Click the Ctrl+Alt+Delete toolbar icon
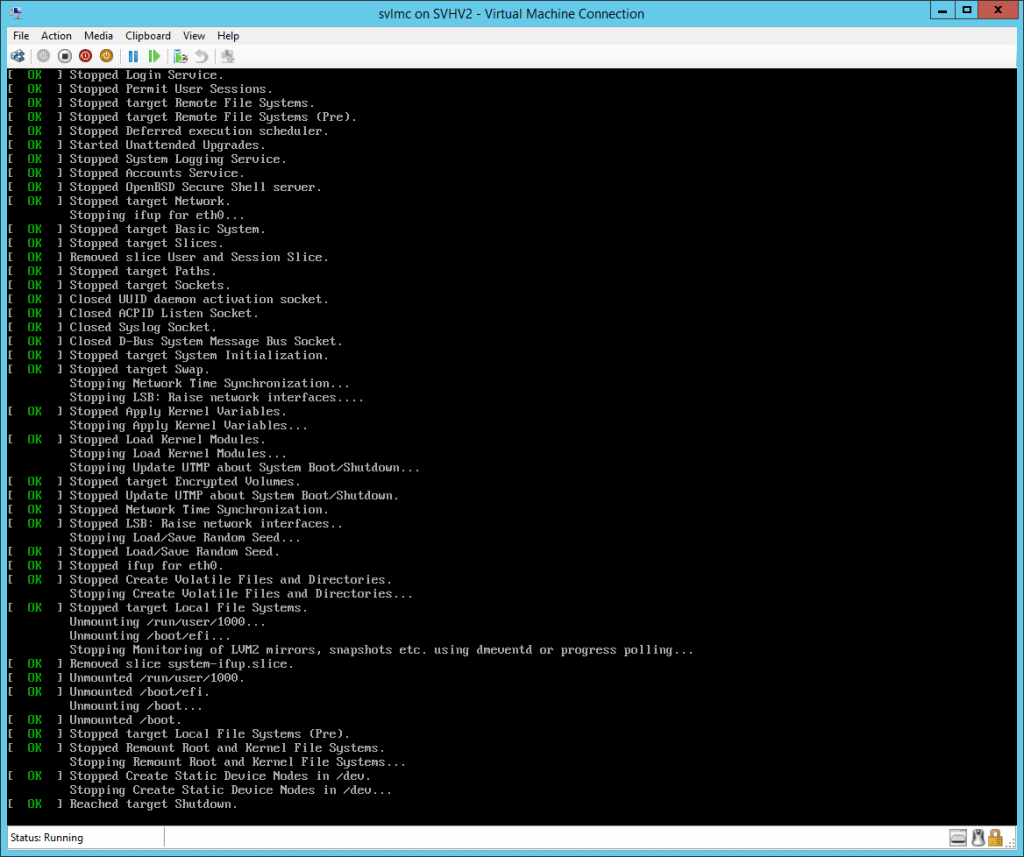 [18, 56]
